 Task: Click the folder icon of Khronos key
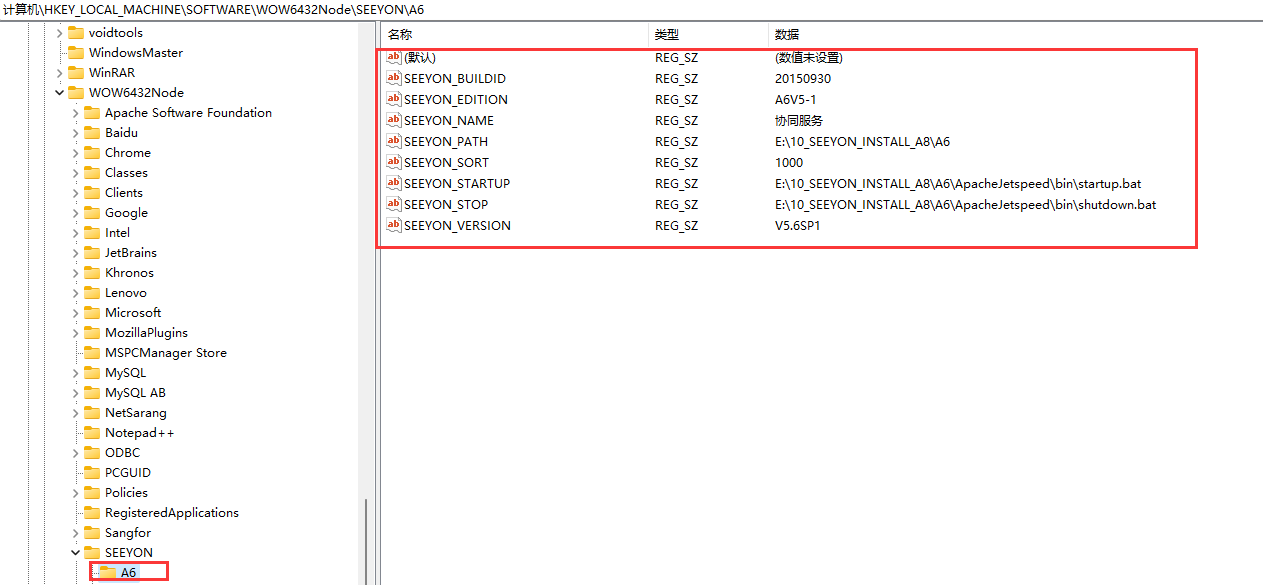[x=92, y=272]
